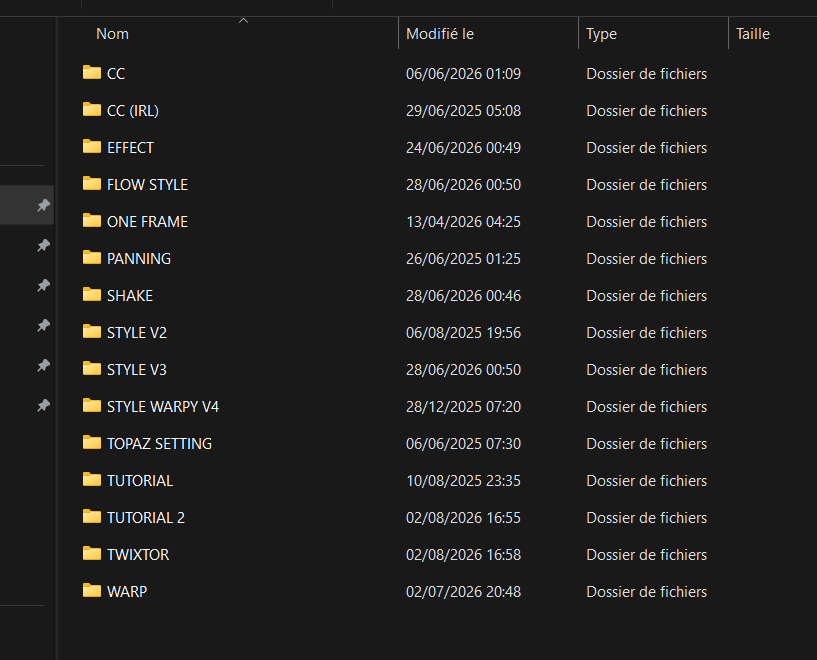Click Dossier de fichiers in the TWIXTOR row
This screenshot has width=817, height=660.
tap(646, 554)
